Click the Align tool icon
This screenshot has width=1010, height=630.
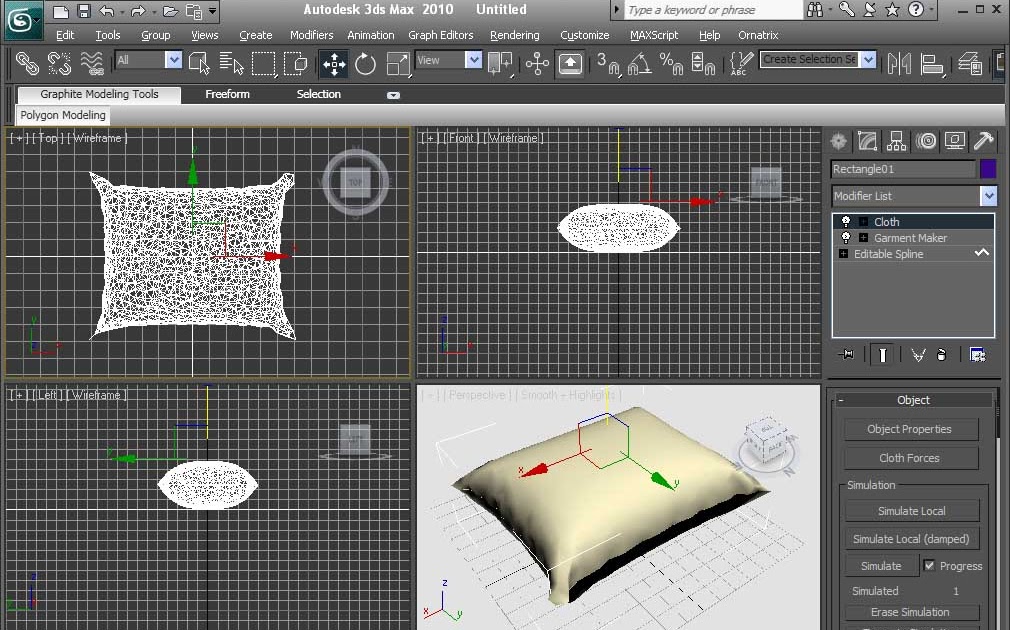coord(931,64)
